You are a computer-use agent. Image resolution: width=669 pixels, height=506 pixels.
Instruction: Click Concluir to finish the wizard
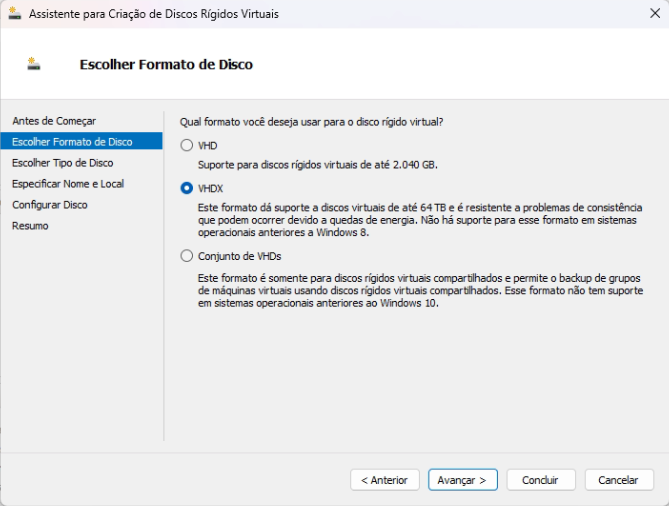(x=540, y=480)
